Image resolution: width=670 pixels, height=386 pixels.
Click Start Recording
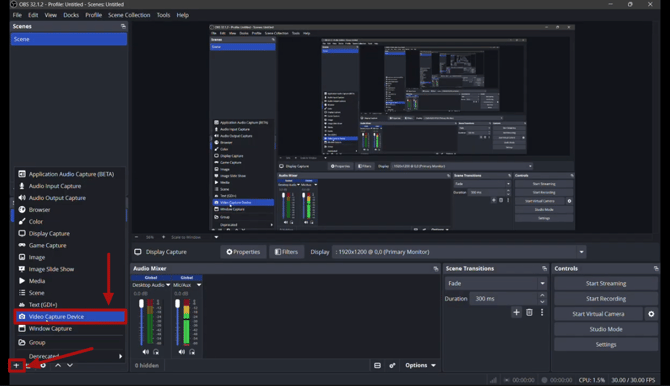click(x=606, y=299)
